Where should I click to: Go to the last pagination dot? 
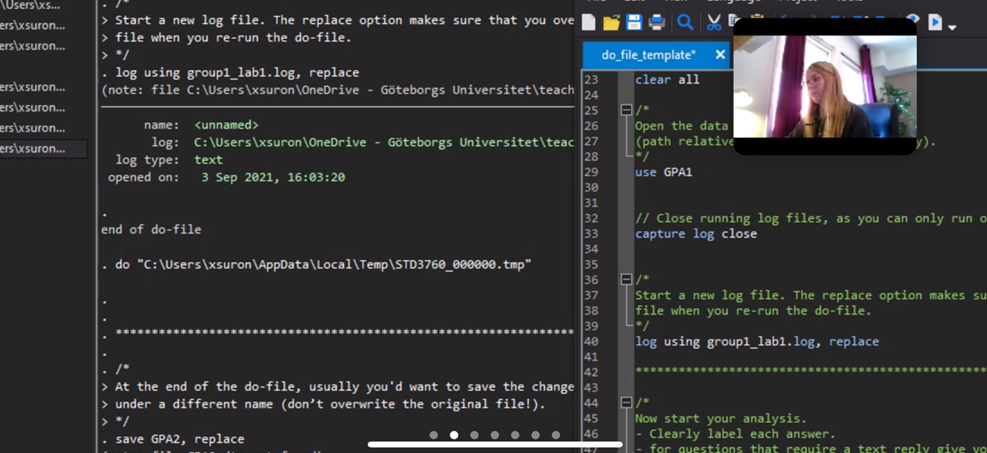556,435
